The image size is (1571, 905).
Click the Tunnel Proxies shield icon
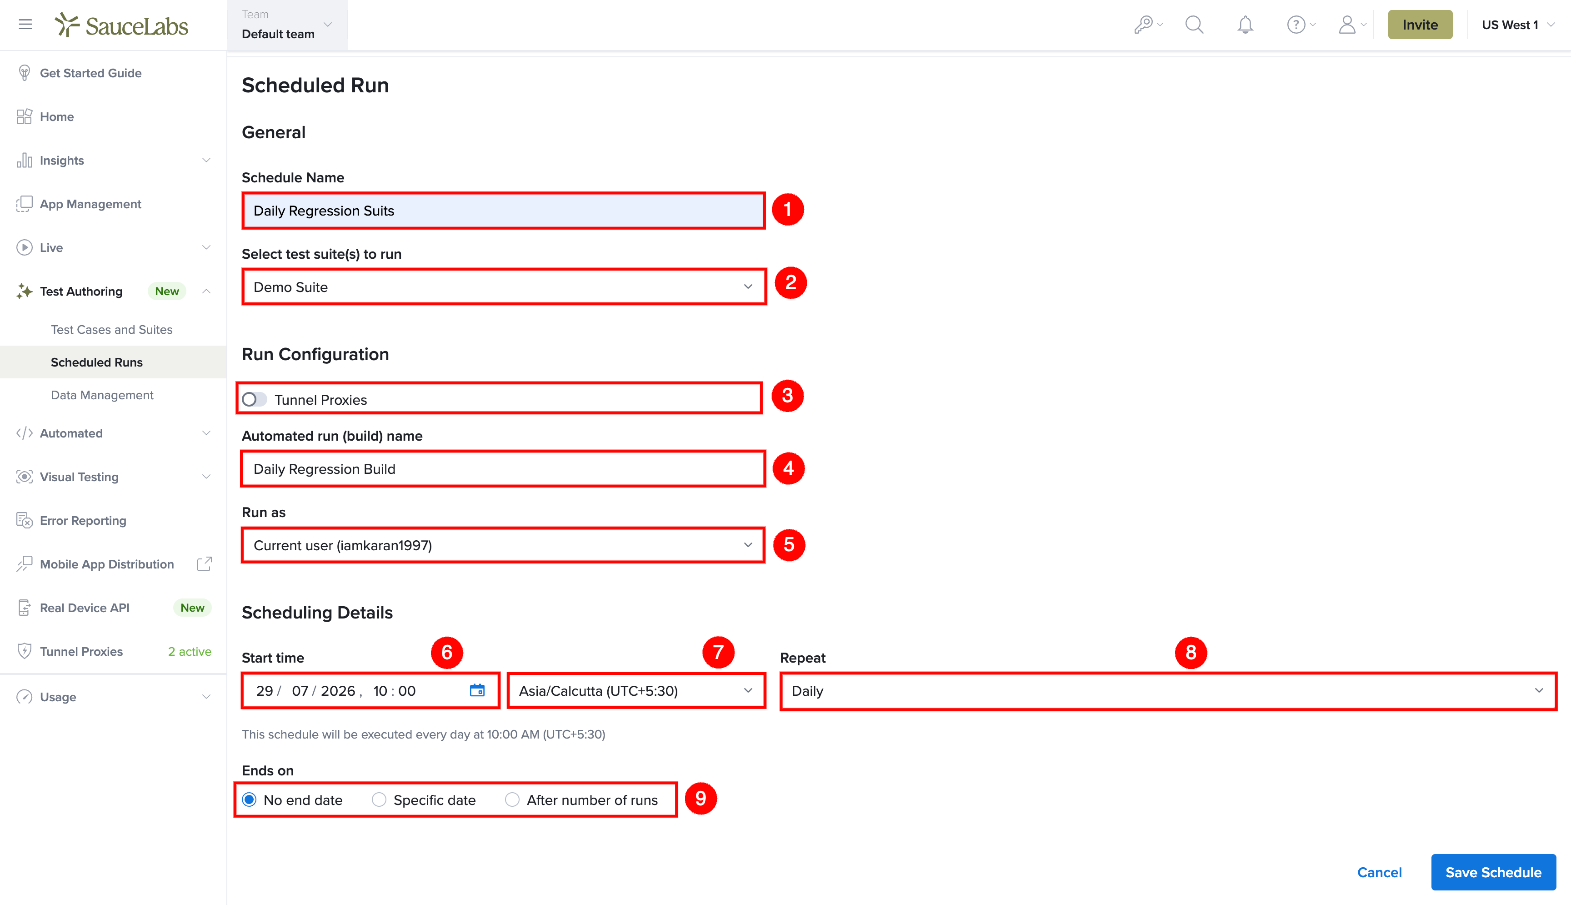point(24,652)
